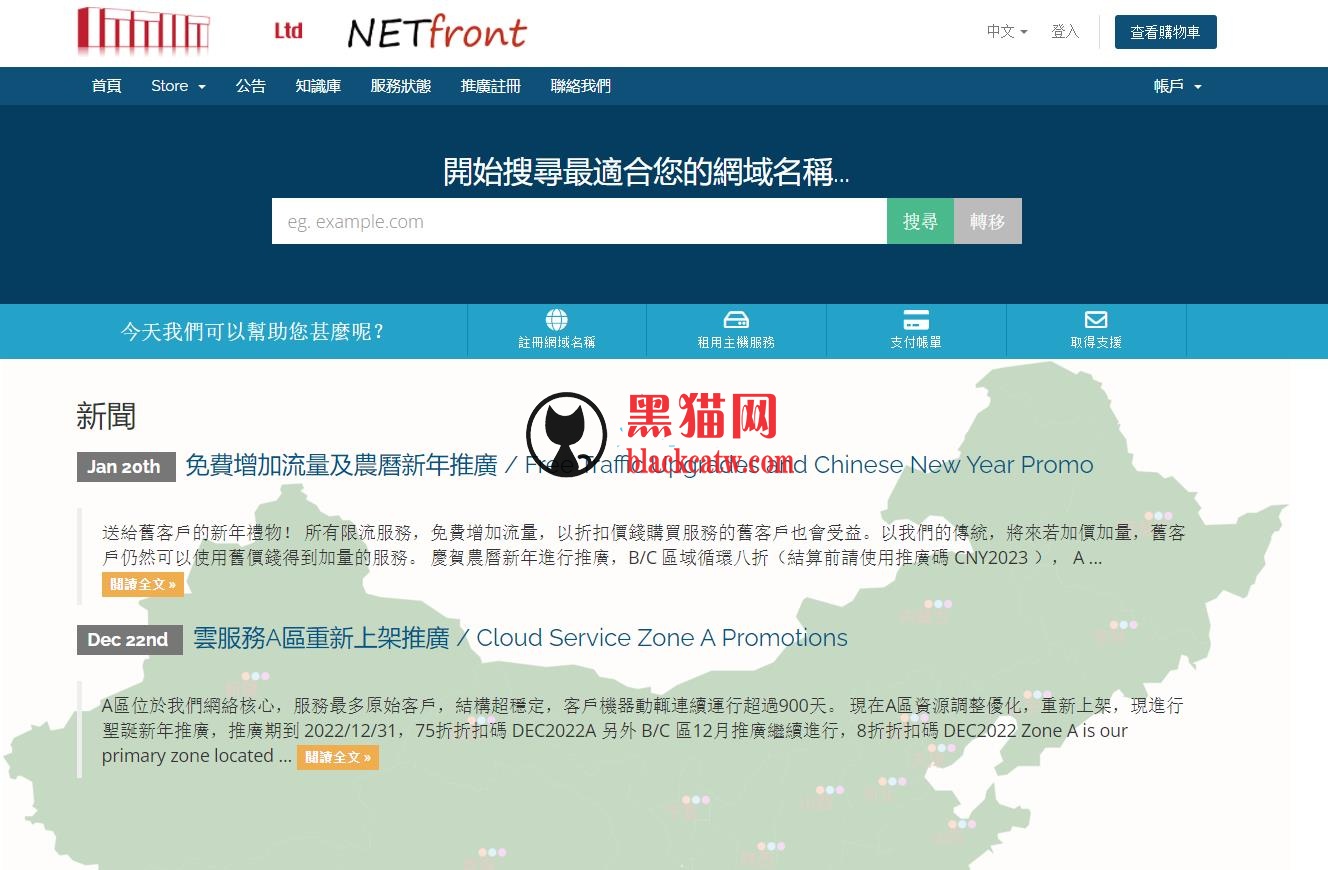This screenshot has height=870, width=1328.
Task: Click the server icon for hosting rental
Action: [736, 320]
